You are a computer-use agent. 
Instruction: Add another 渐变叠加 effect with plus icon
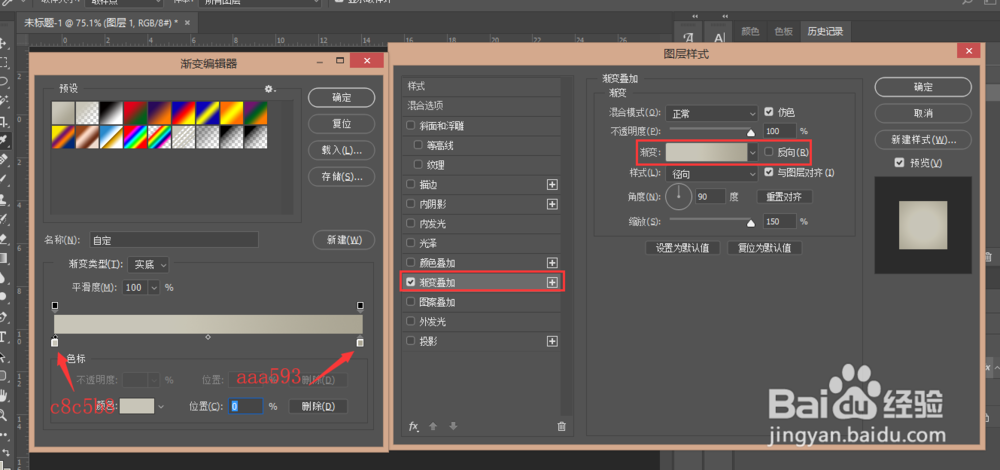point(552,282)
